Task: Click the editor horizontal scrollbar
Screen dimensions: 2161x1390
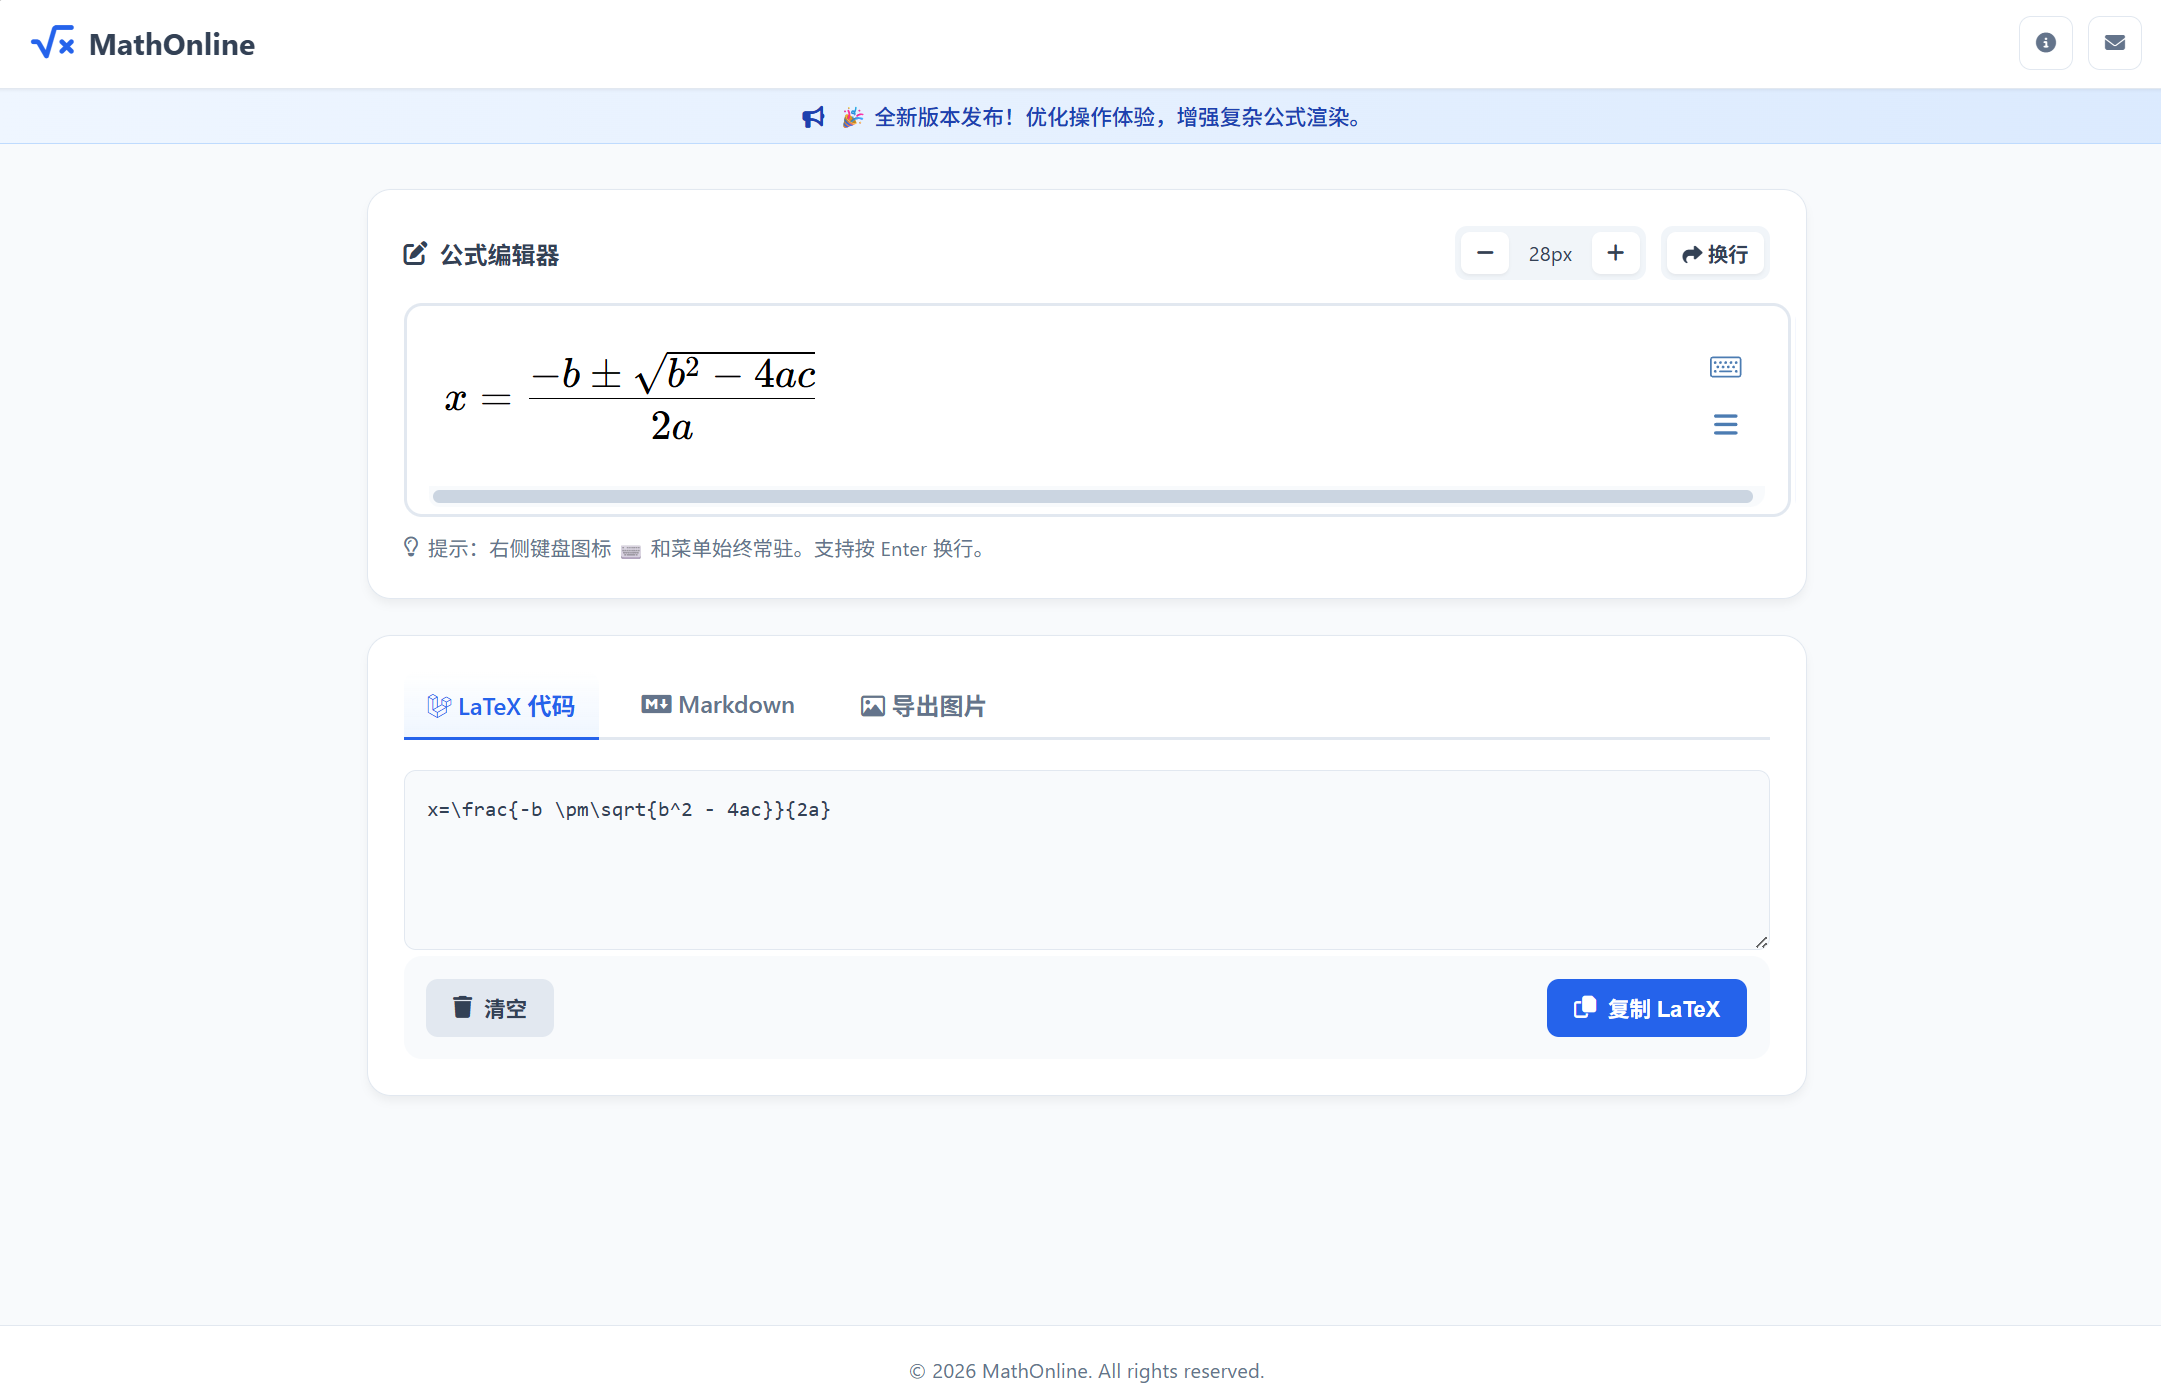Action: click(1092, 496)
